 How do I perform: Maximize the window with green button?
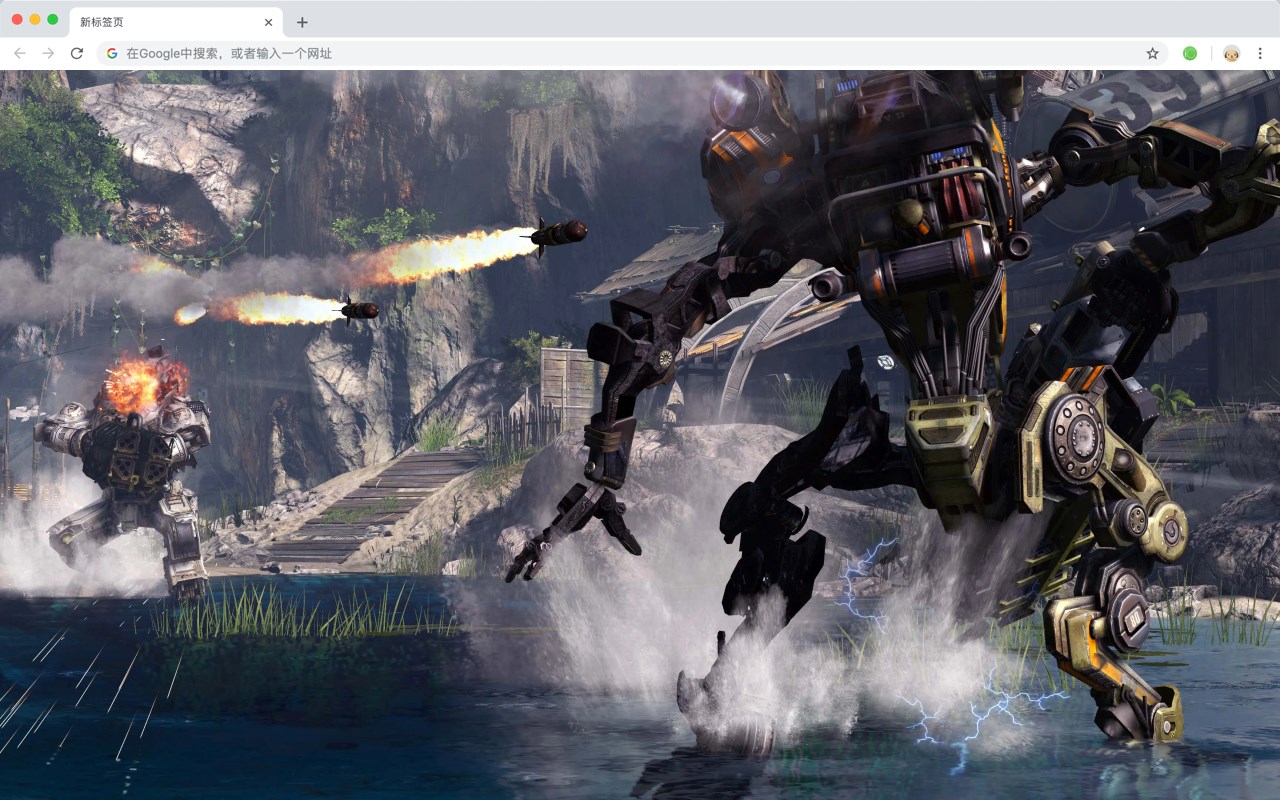pos(53,19)
